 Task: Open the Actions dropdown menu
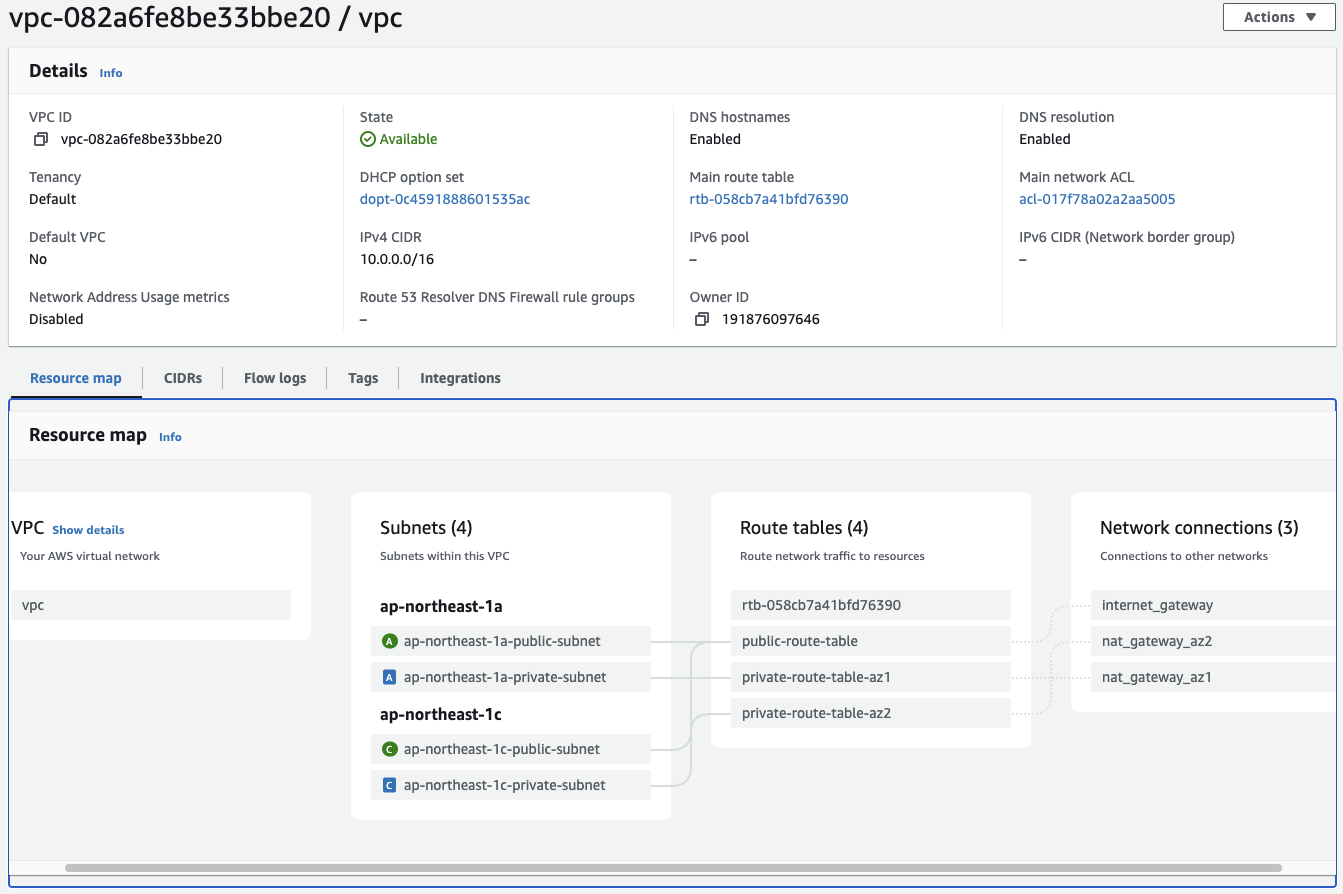[1279, 17]
